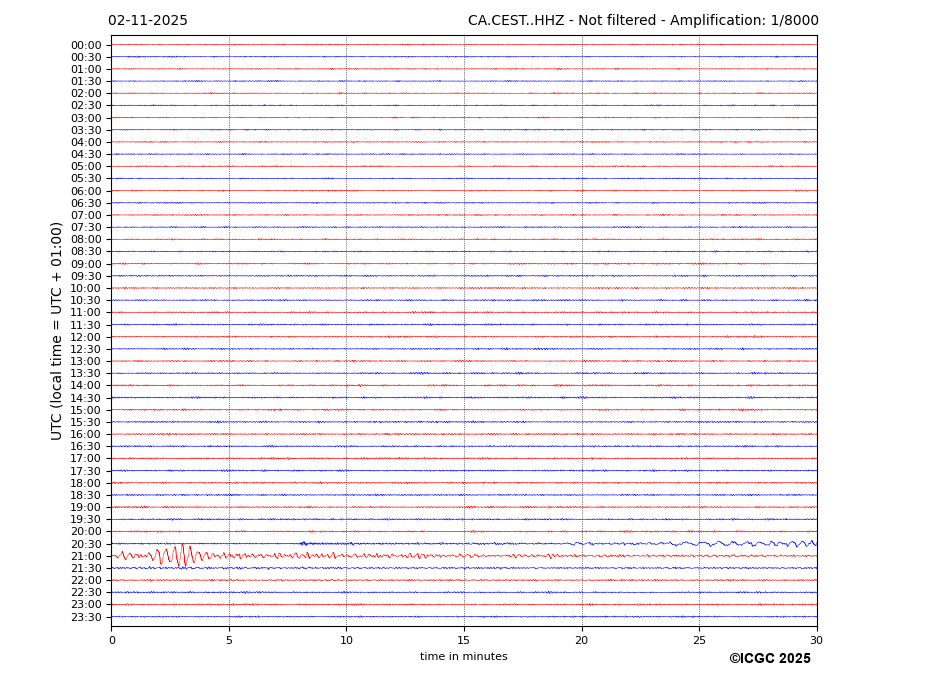Select the 21:00 time row label
Viewport: 927px width, 696px height.
coord(85,556)
